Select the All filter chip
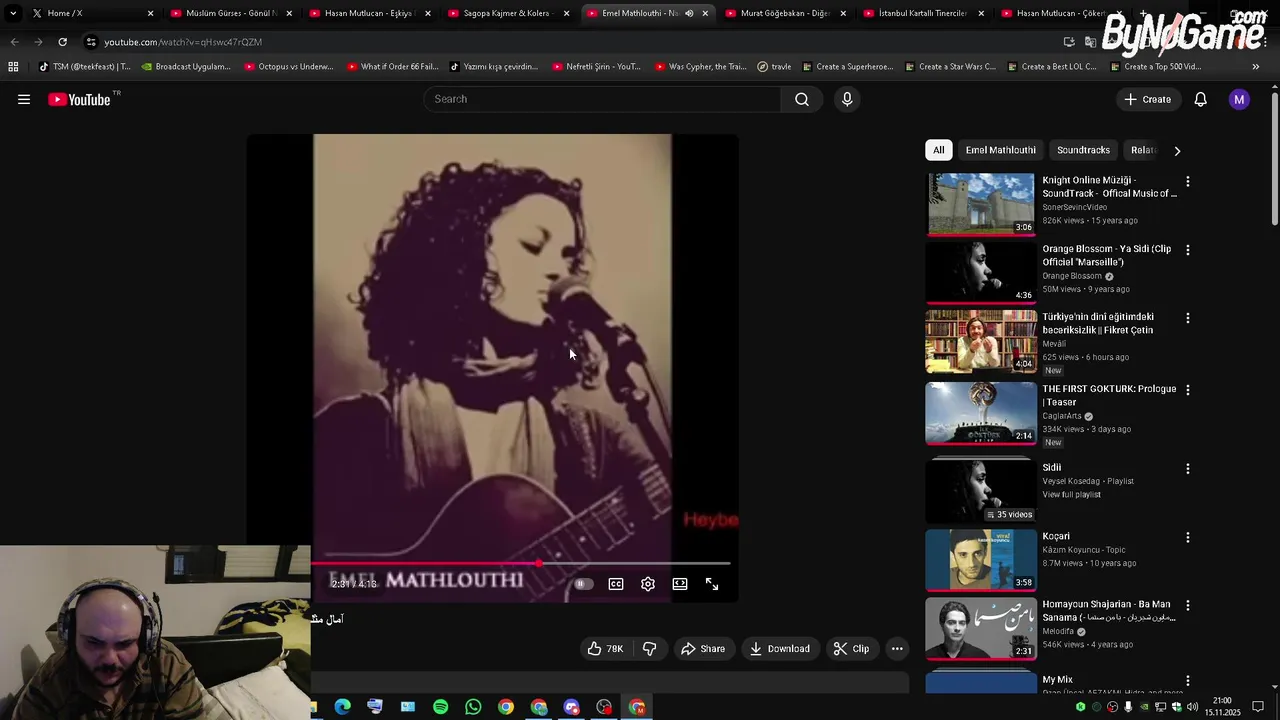Screen dimensions: 1280x720 pos(939,150)
